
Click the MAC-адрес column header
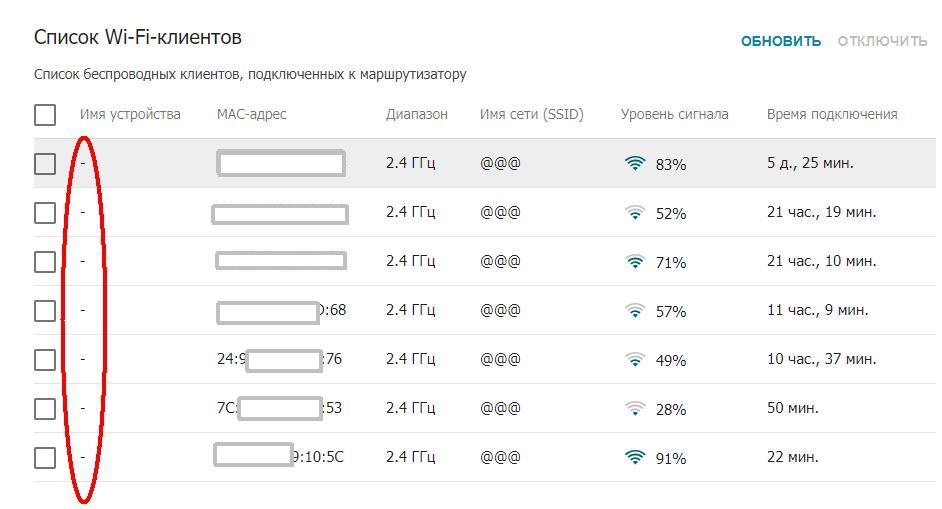(x=251, y=114)
